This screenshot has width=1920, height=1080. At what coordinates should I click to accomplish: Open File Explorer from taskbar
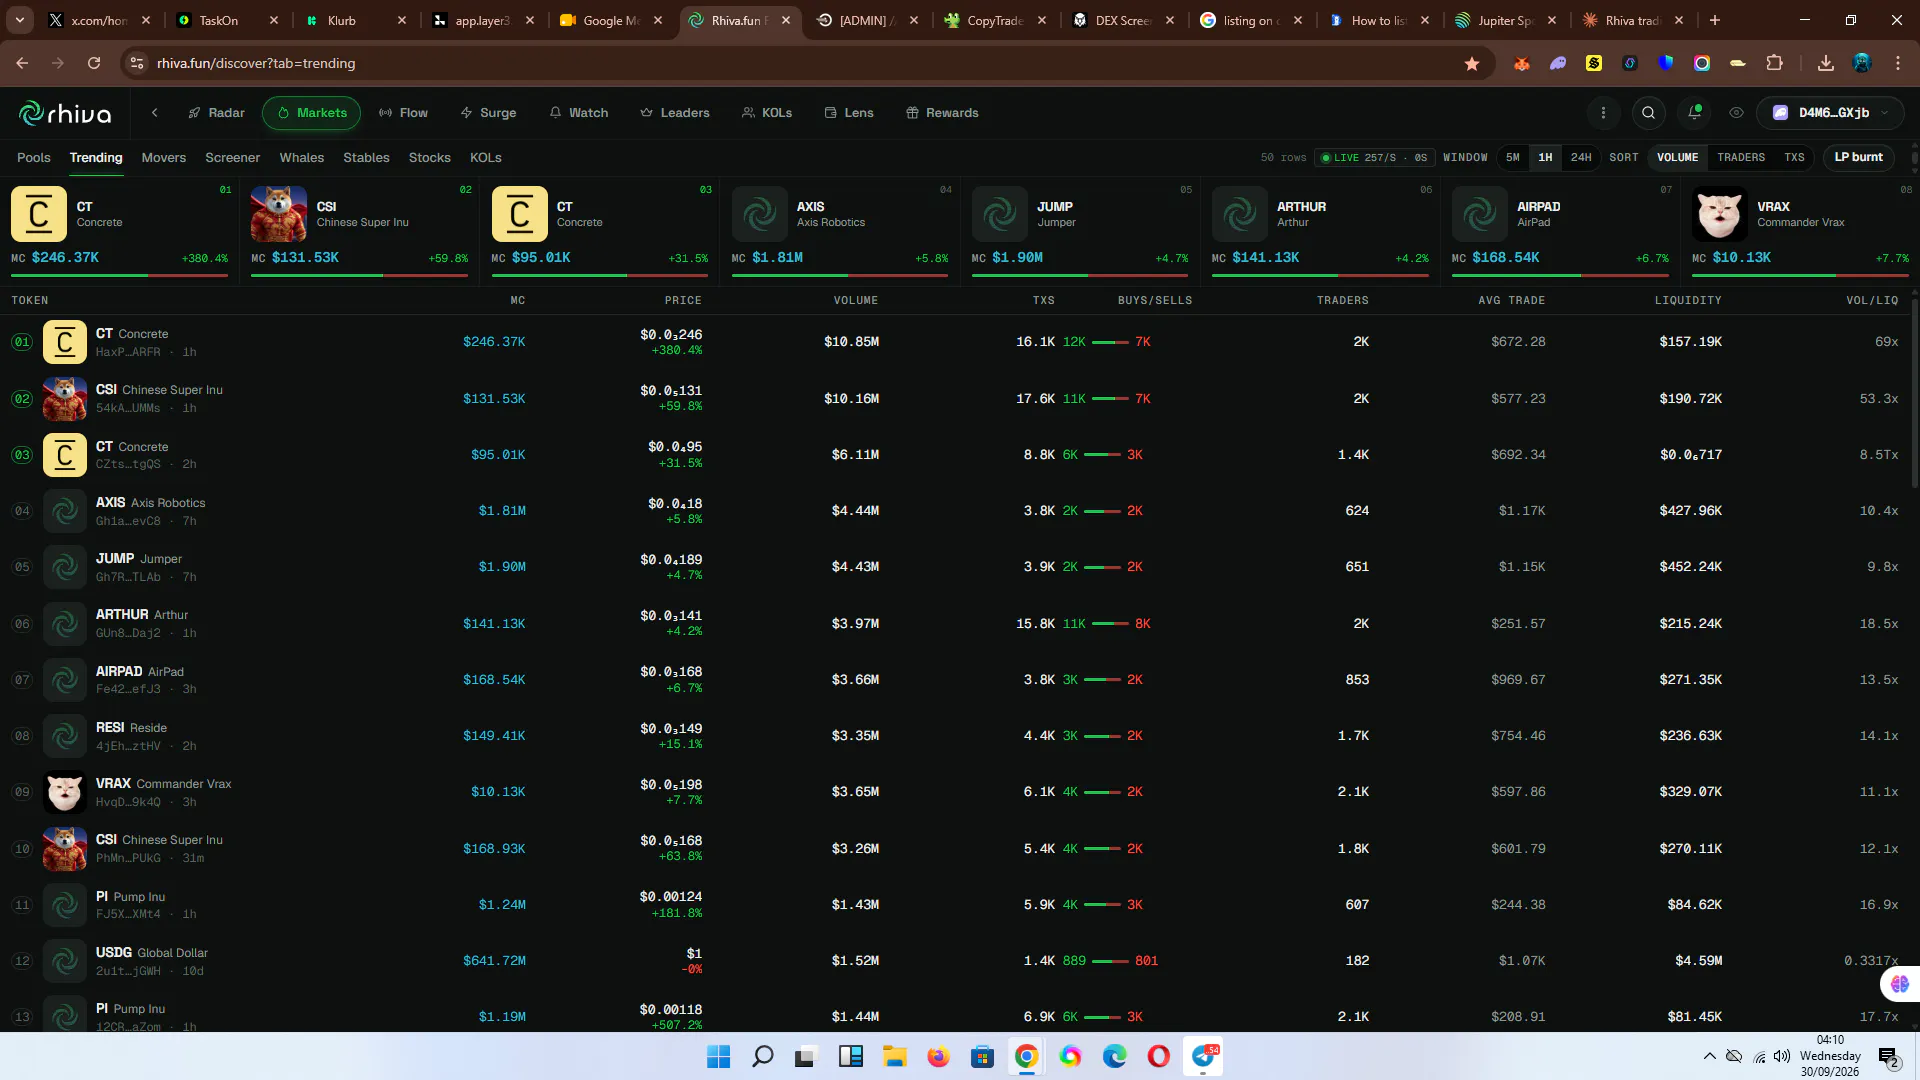[894, 1057]
